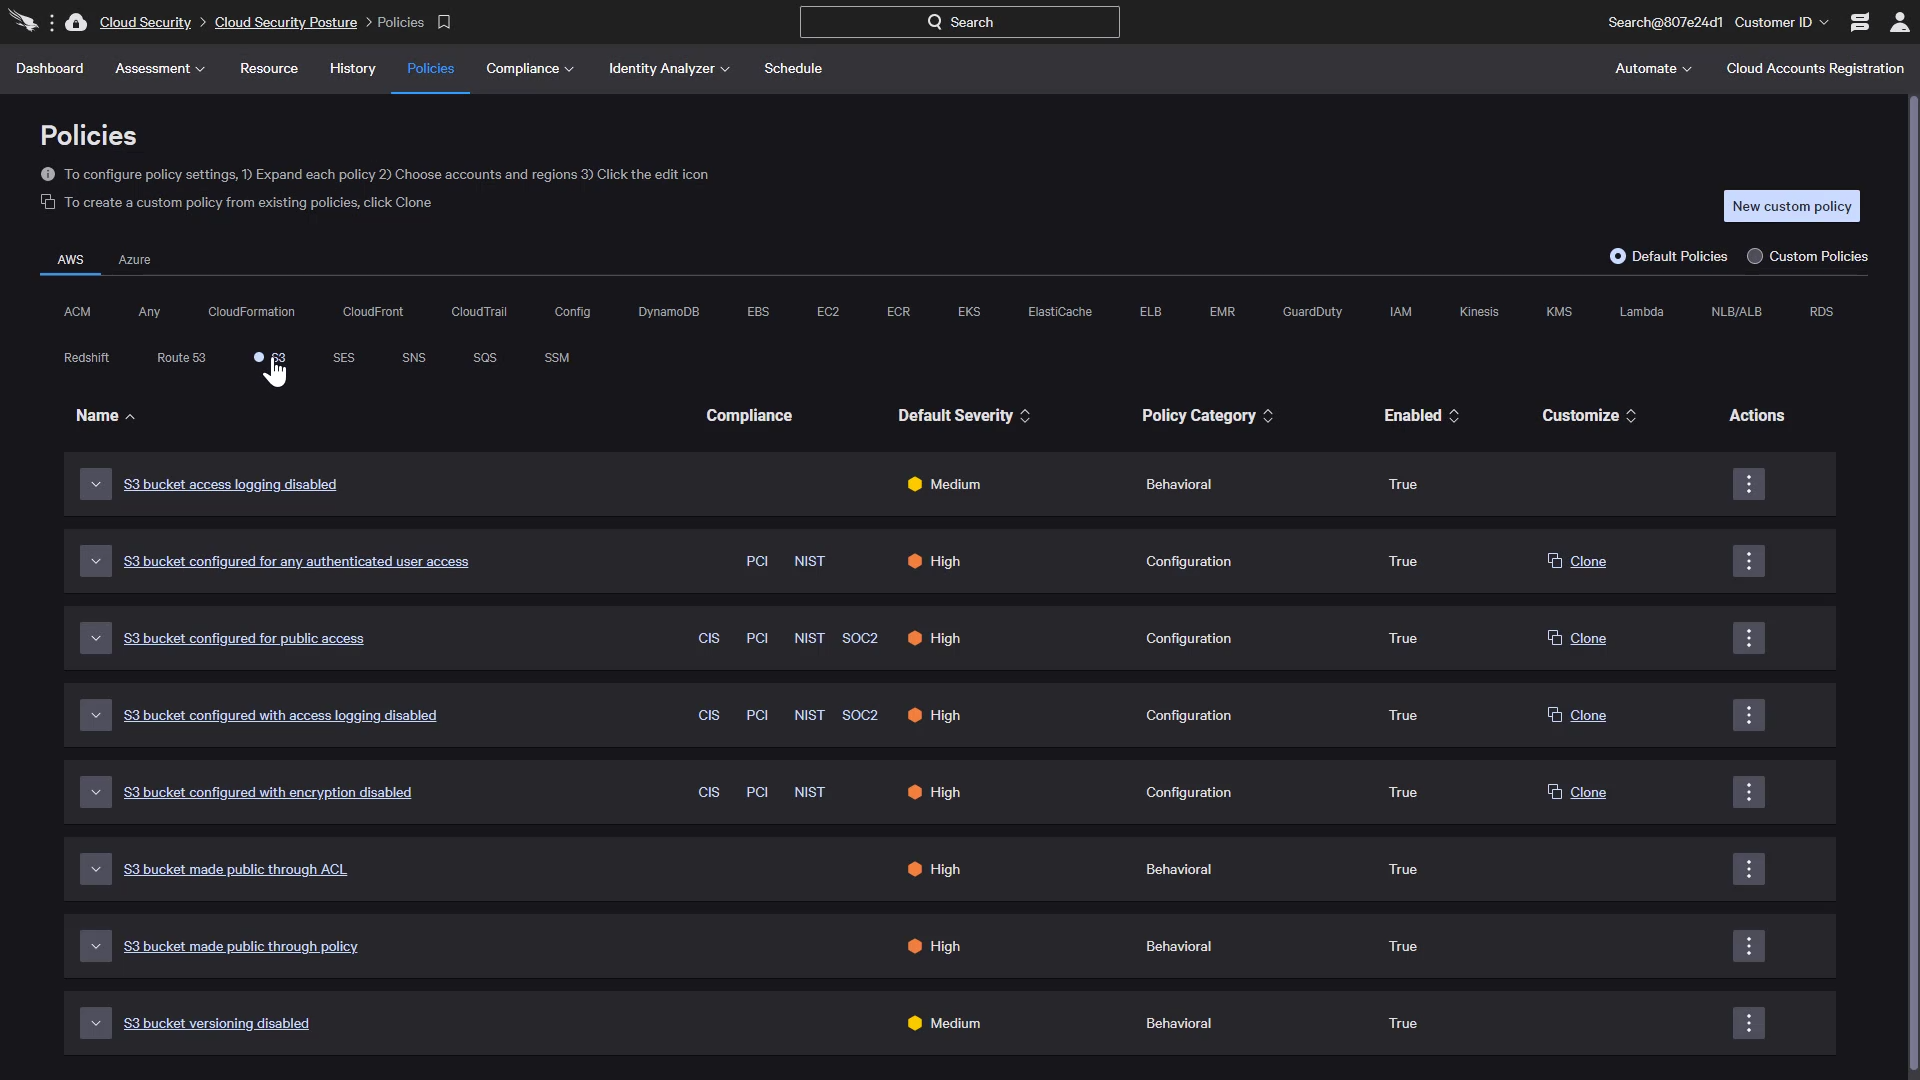Open the Automate dropdown menu
Screen dimensions: 1920x1080
(1653, 68)
